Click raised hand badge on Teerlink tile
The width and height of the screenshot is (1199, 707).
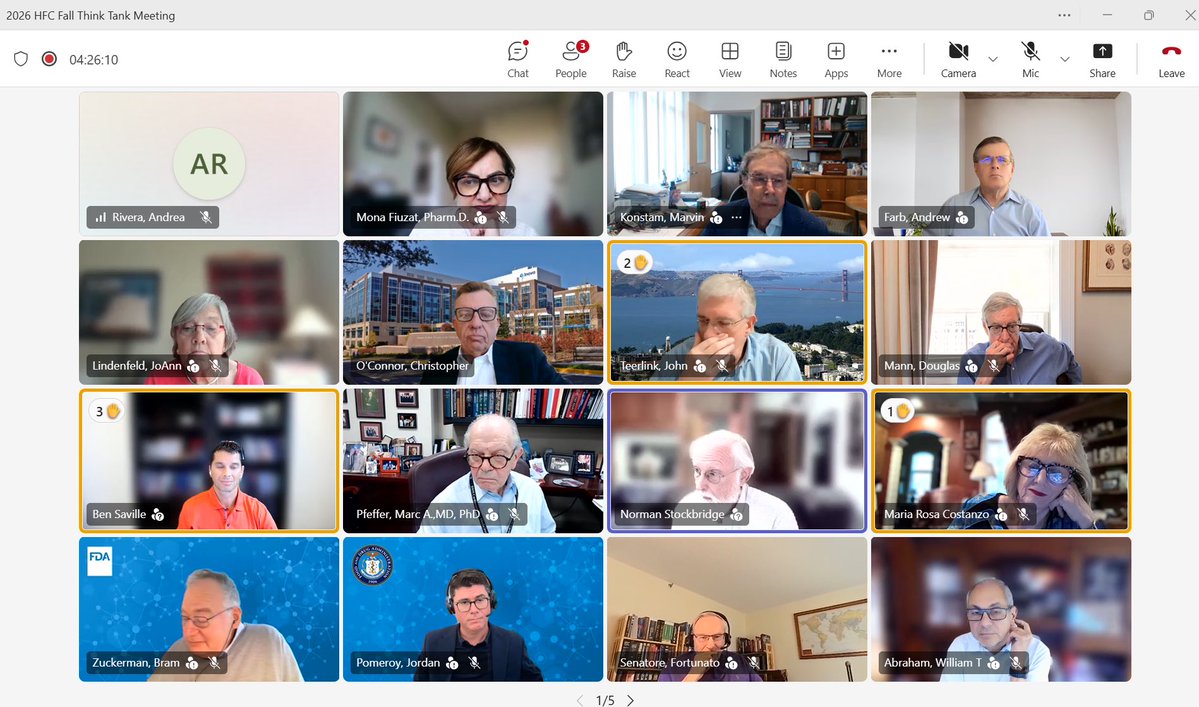(x=634, y=263)
